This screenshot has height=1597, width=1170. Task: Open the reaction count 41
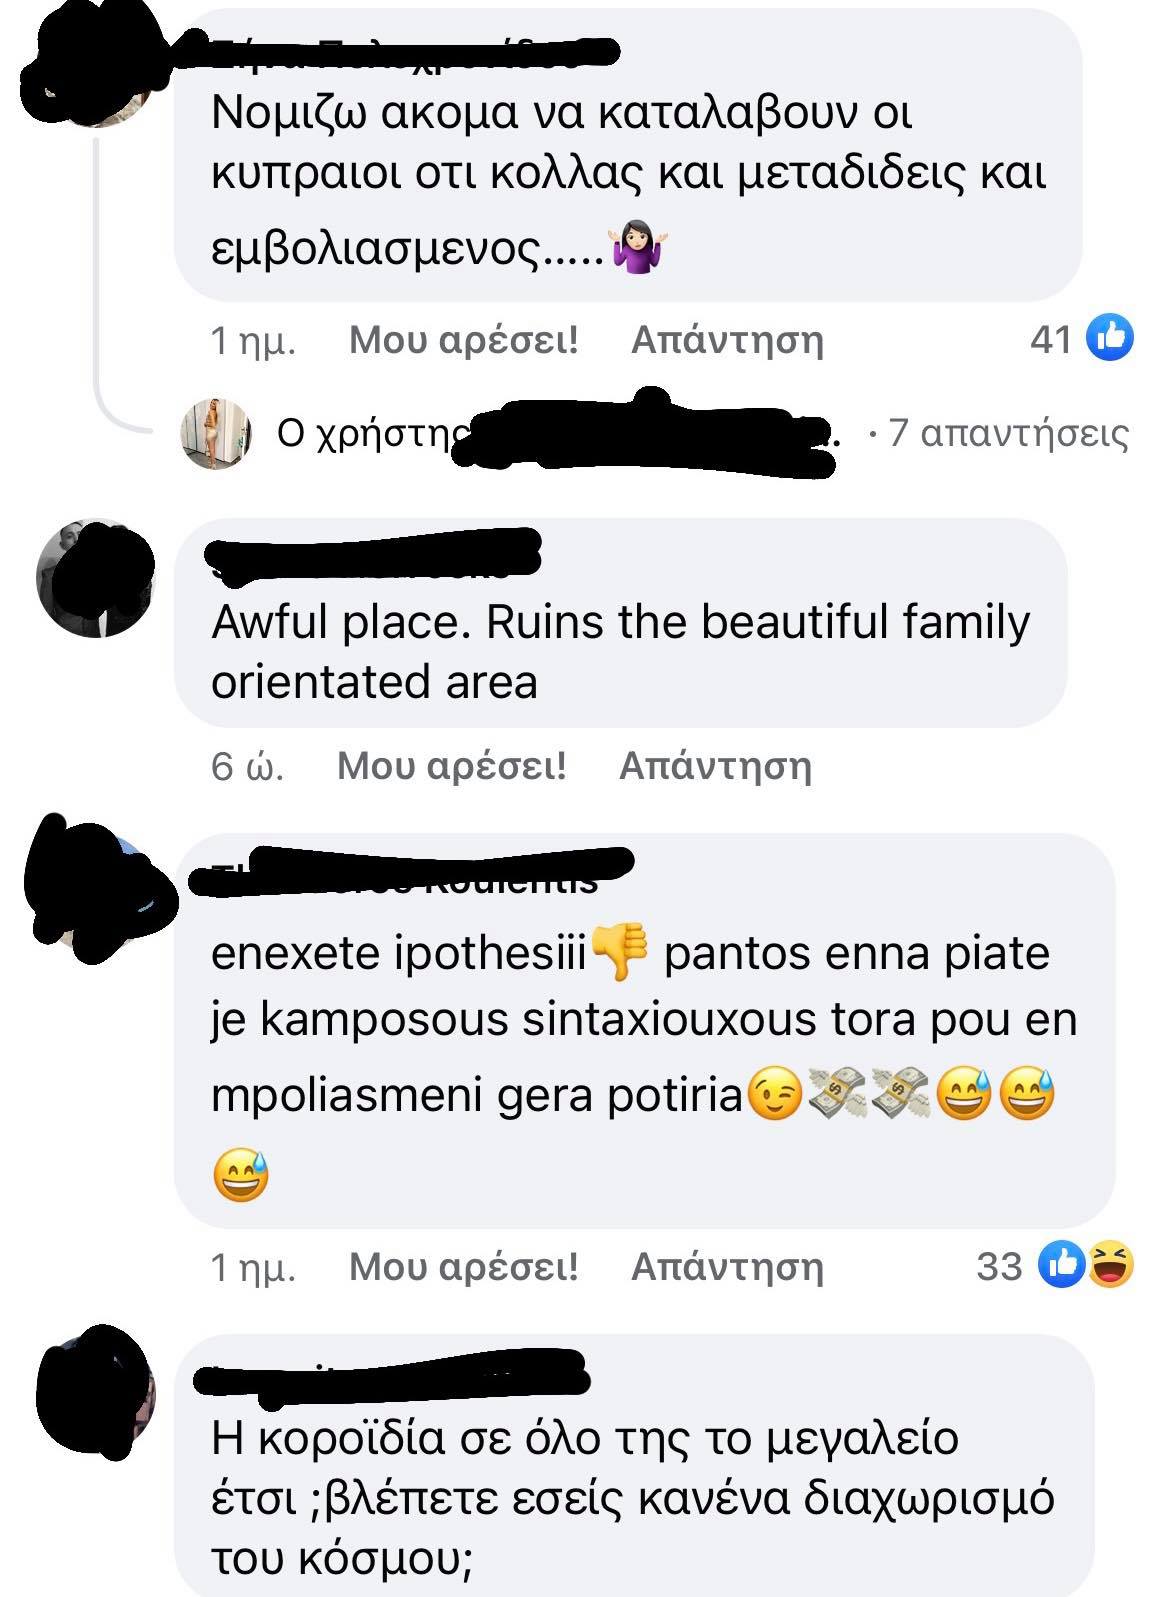(x=1051, y=340)
